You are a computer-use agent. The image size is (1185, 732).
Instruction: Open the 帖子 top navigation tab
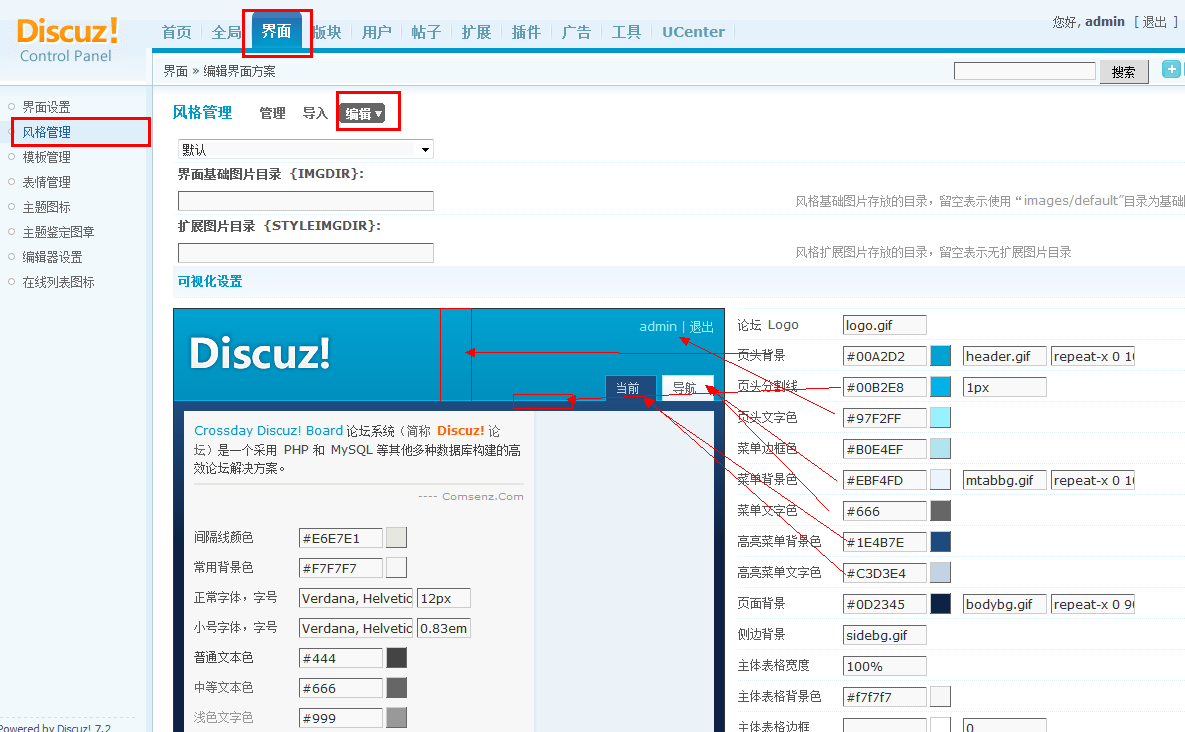(426, 32)
